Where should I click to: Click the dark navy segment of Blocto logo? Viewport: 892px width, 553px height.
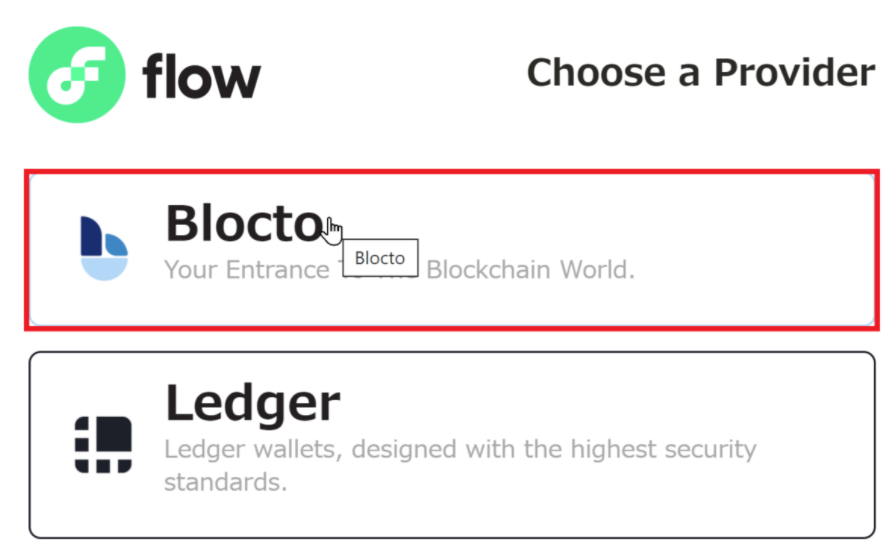click(90, 236)
